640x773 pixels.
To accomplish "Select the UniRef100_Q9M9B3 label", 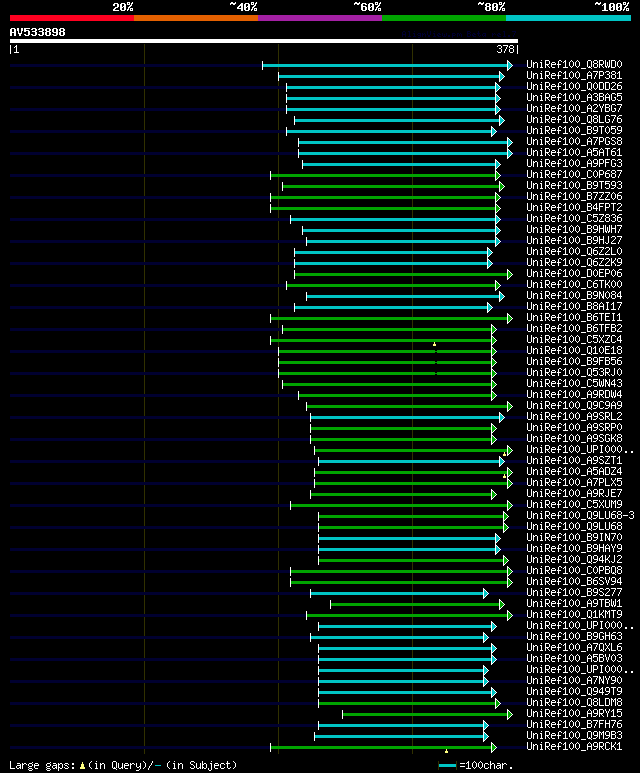I will pyautogui.click(x=574, y=736).
